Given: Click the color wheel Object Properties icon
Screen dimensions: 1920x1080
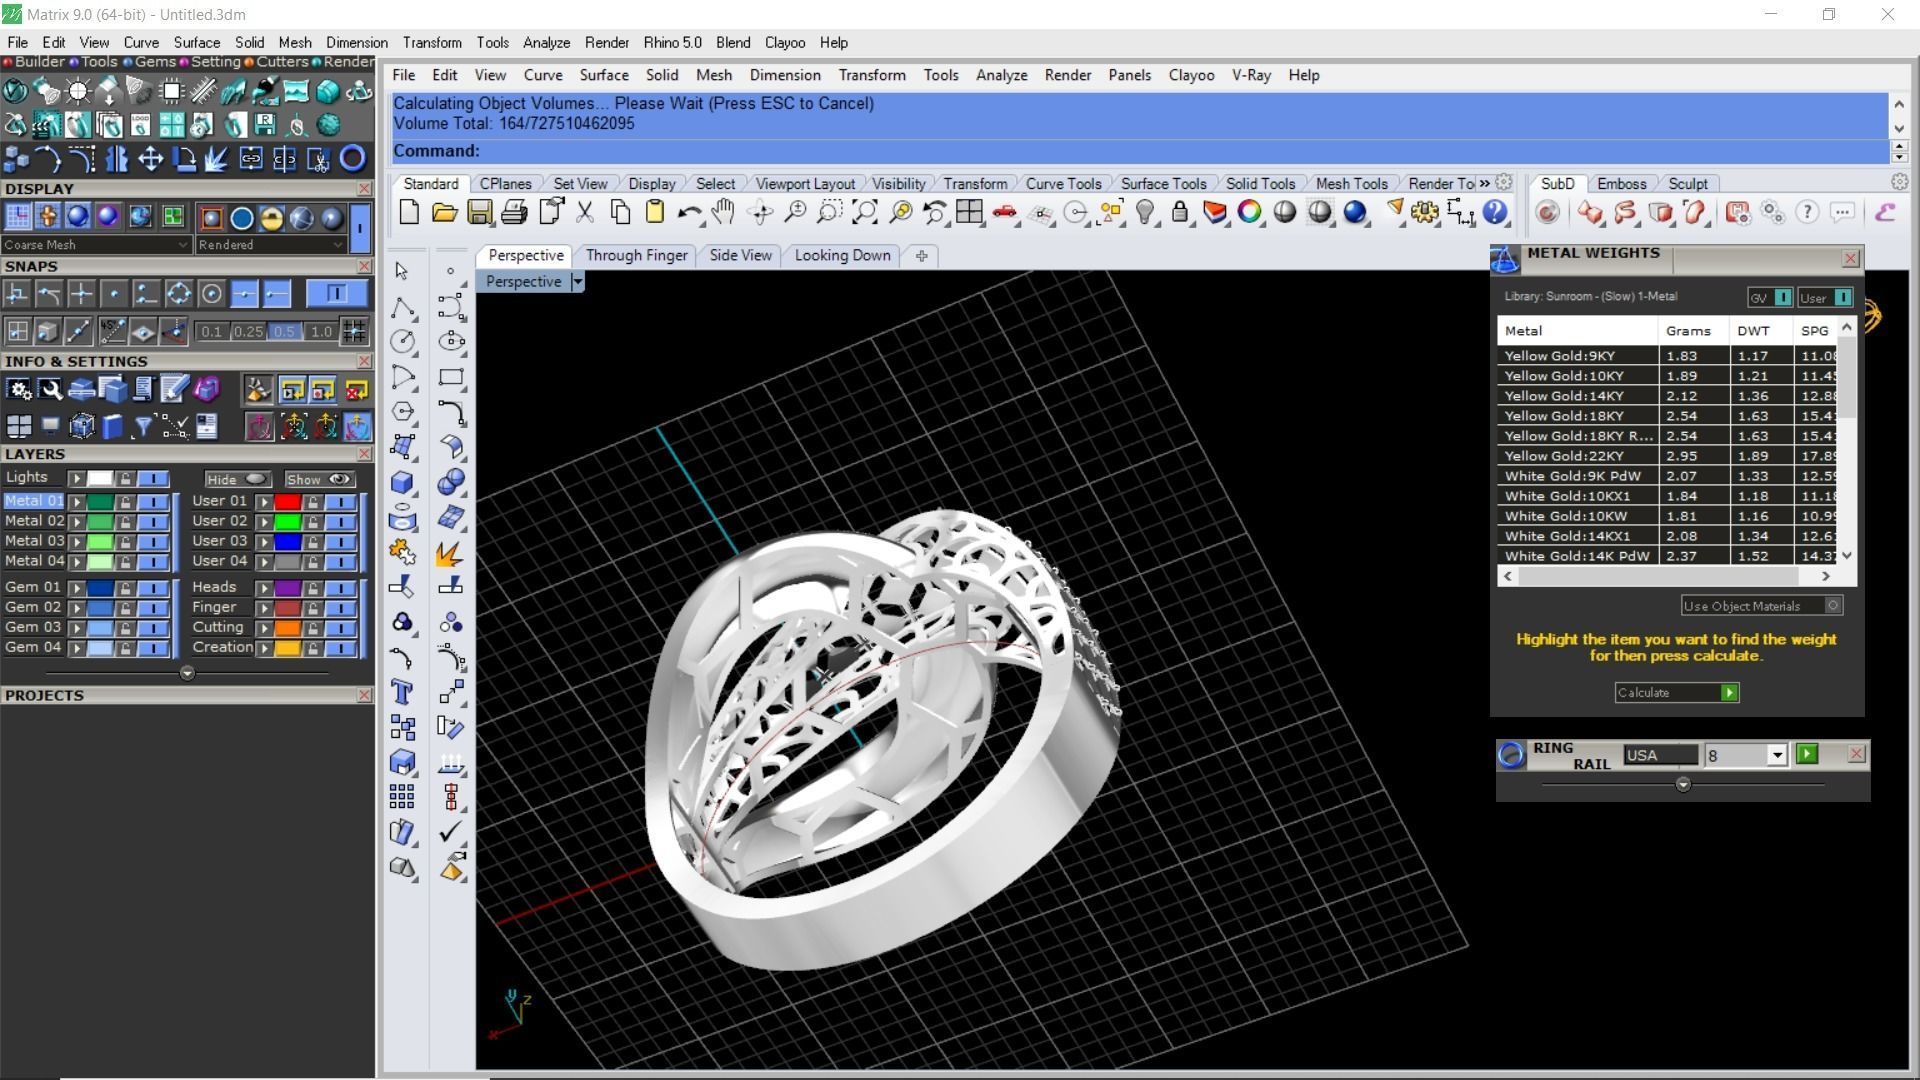Looking at the screenshot, I should coord(1249,212).
